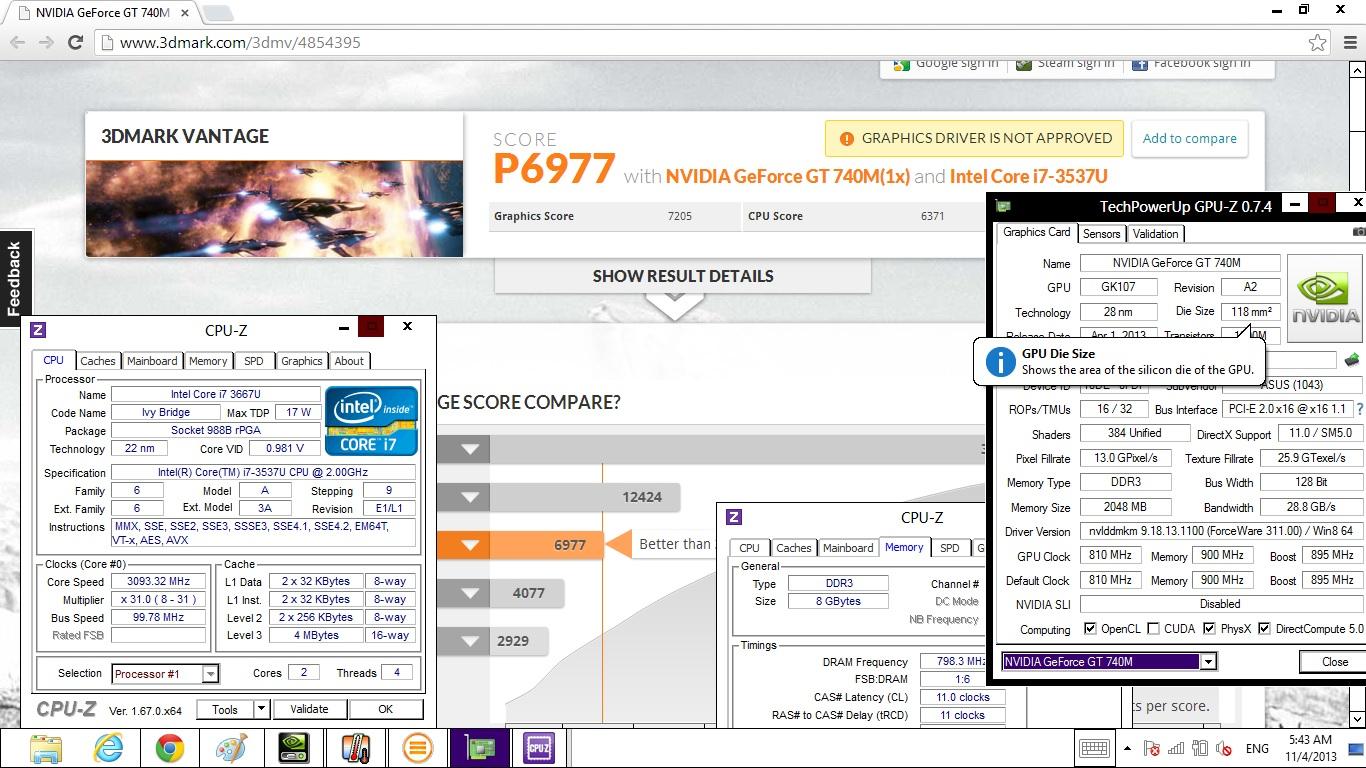Open the network signal tray icon
Viewport: 1366px width, 768px height.
(x=1176, y=748)
